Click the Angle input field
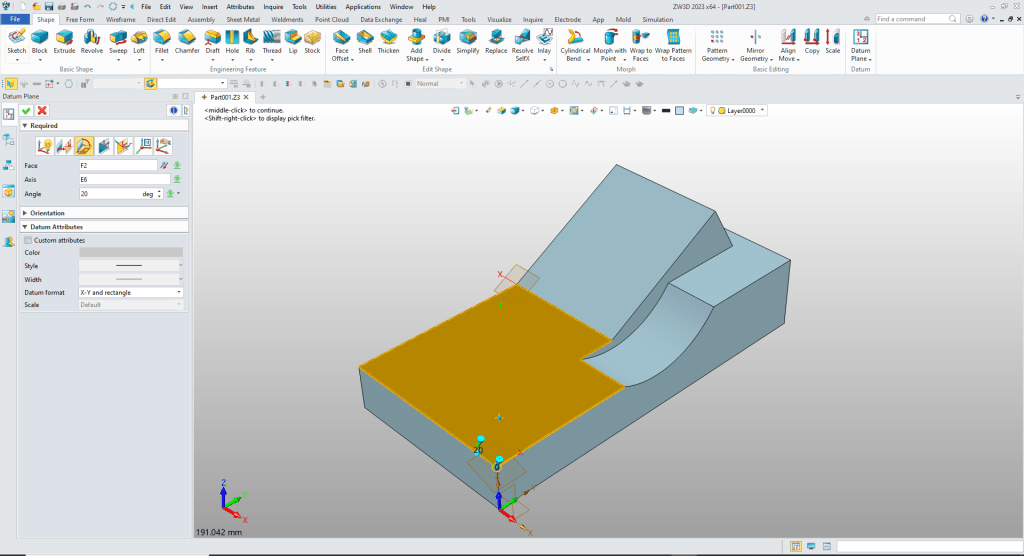This screenshot has height=556, width=1024. (x=110, y=193)
